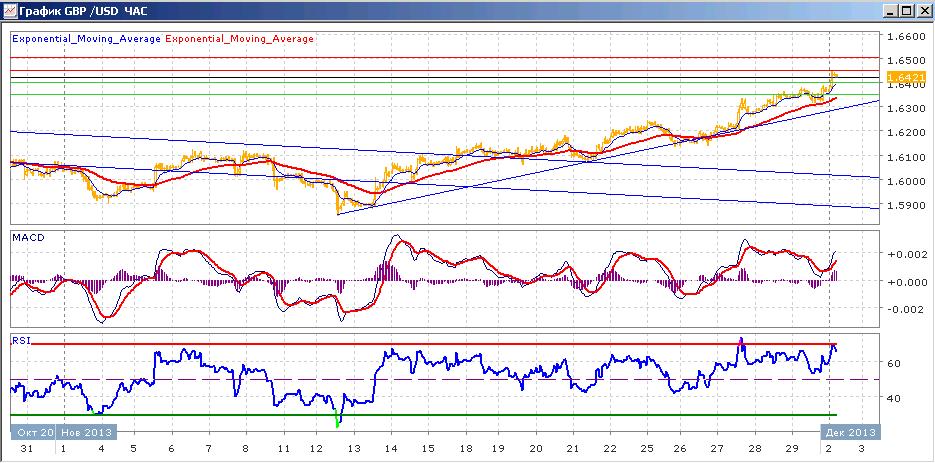Click the red Exponential_Moving_Average legend label
This screenshot has height=463, width=935.
[239, 39]
